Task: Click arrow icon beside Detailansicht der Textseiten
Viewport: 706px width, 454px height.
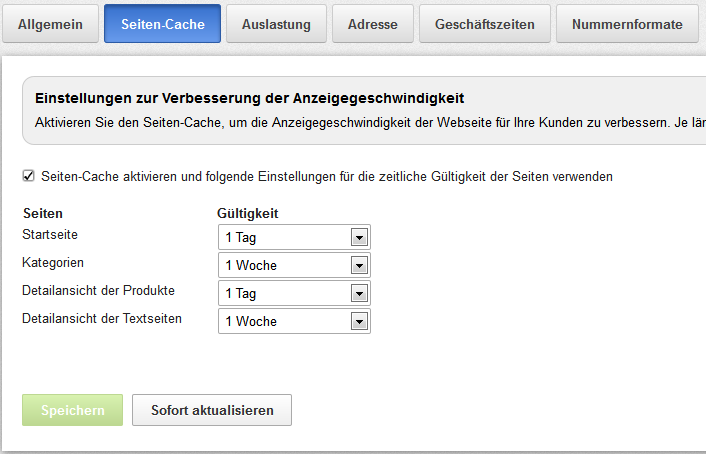Action: pos(359,321)
